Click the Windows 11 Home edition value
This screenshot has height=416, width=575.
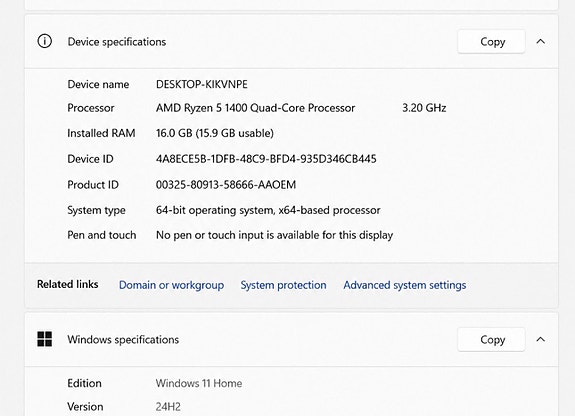(199, 383)
